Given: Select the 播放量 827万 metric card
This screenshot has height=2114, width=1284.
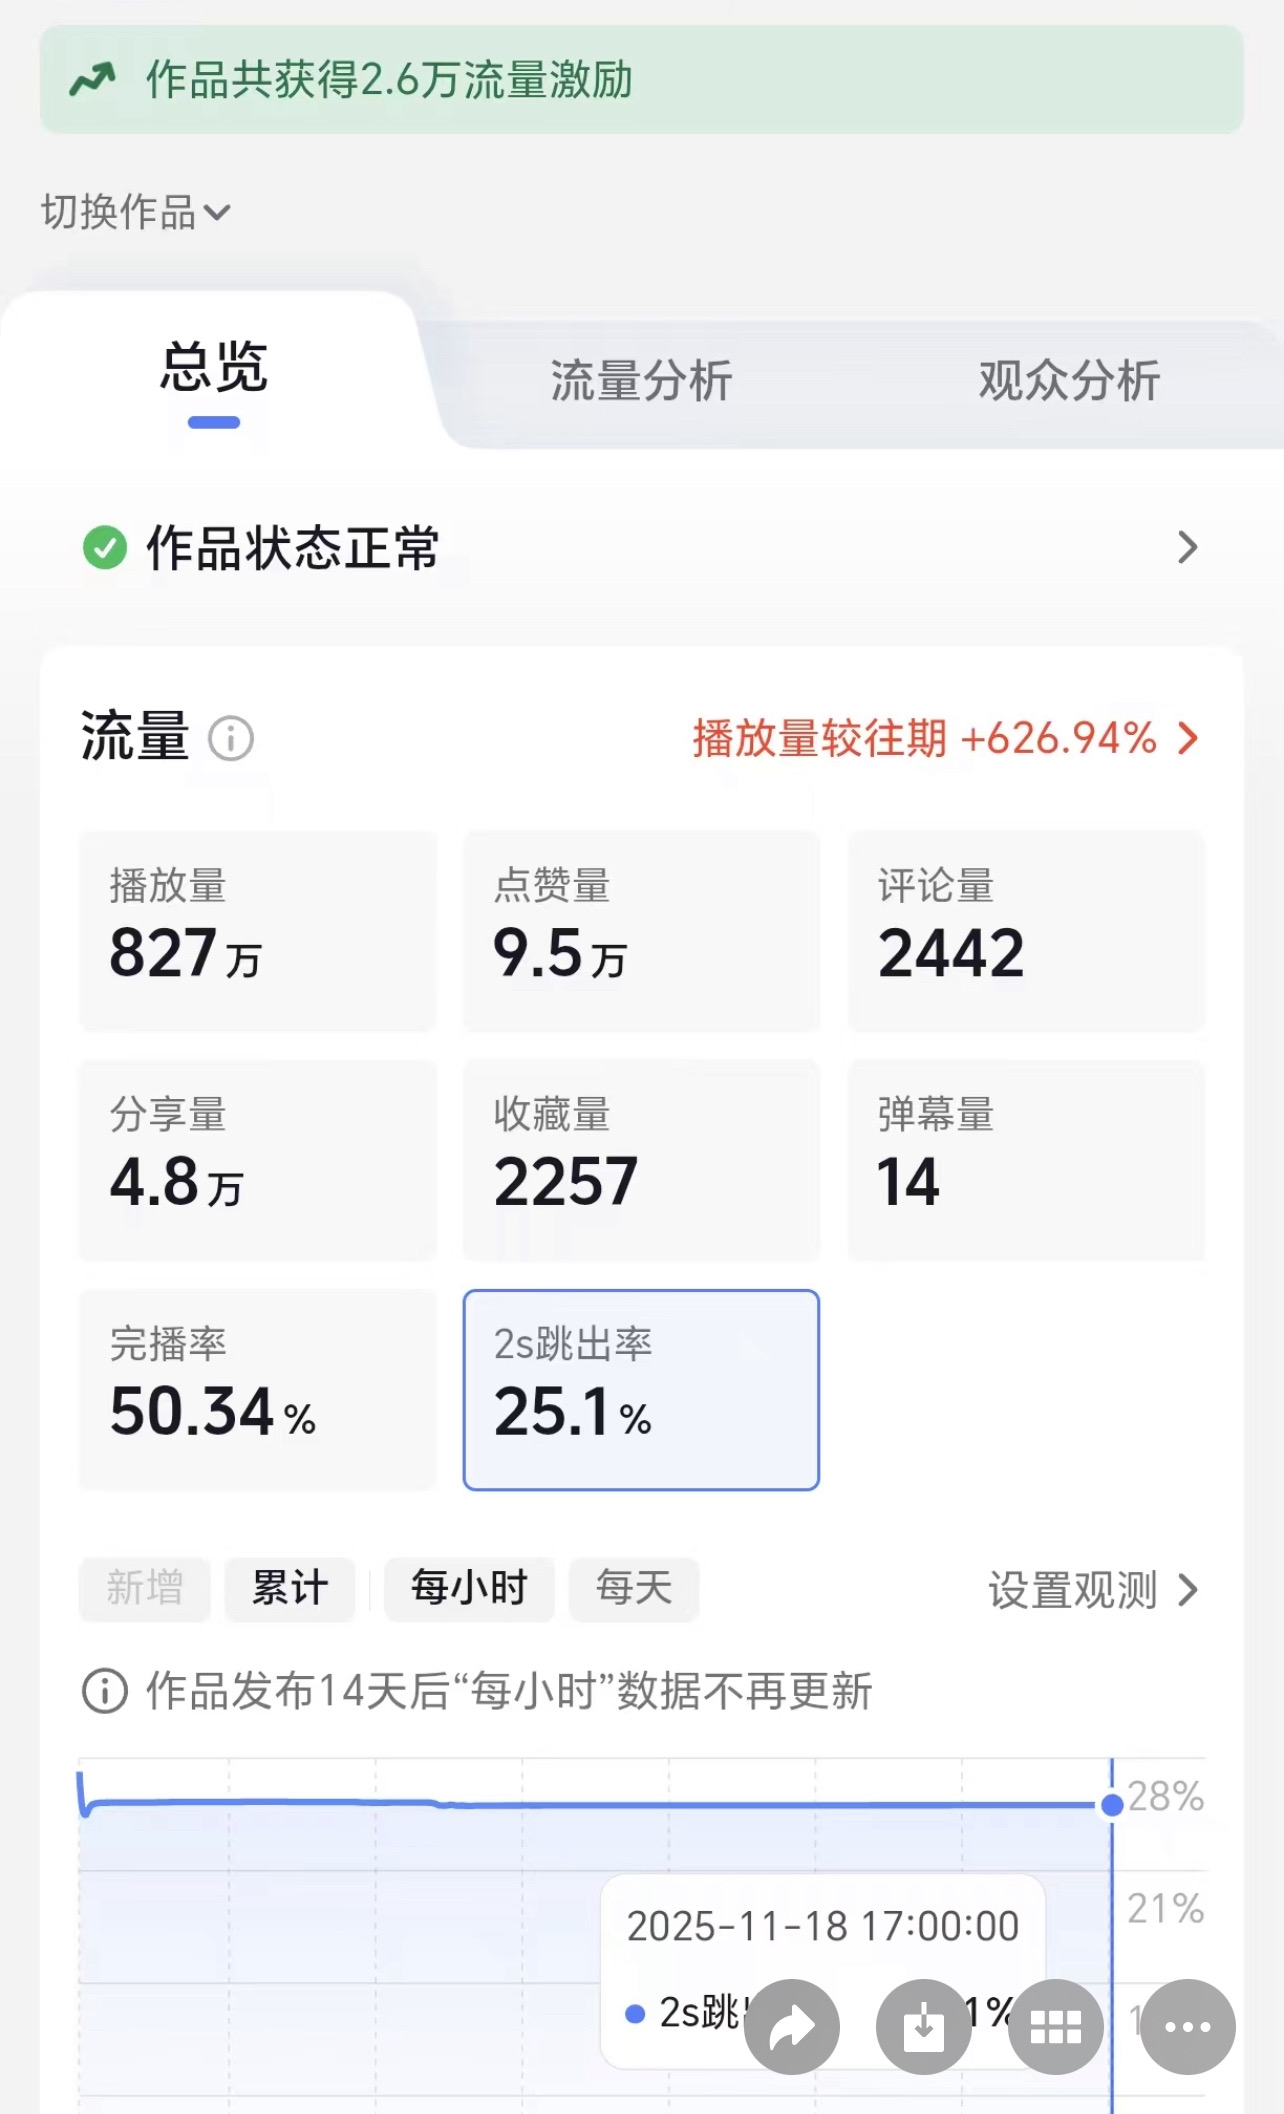Looking at the screenshot, I should tap(258, 930).
